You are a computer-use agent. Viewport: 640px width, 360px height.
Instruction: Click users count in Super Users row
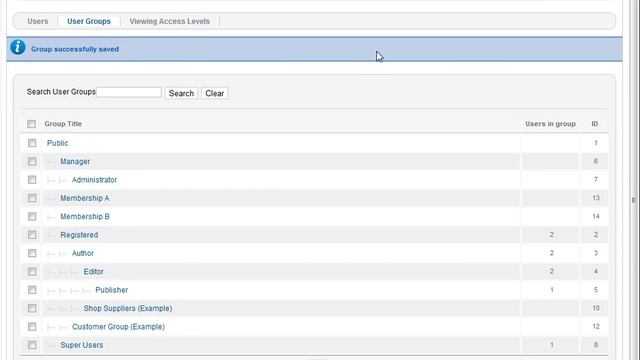(x=551, y=345)
